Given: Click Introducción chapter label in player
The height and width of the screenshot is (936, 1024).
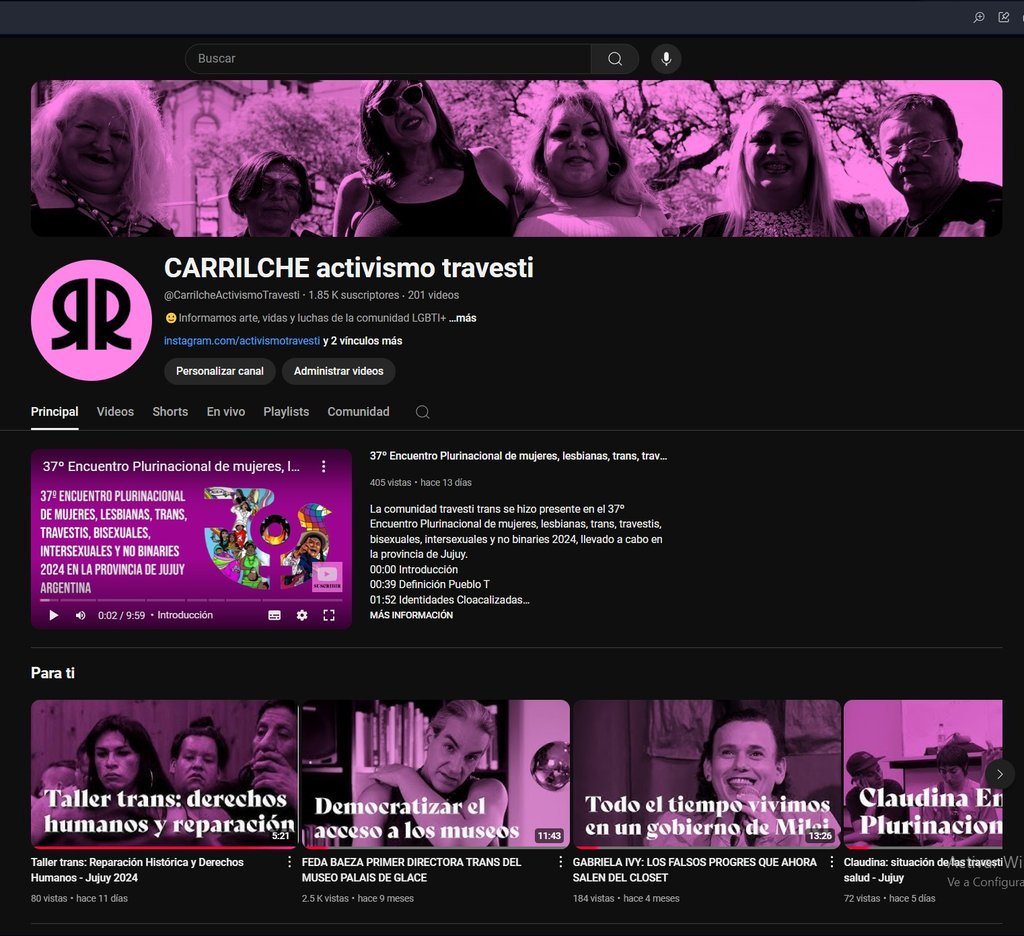Looking at the screenshot, I should coord(185,615).
